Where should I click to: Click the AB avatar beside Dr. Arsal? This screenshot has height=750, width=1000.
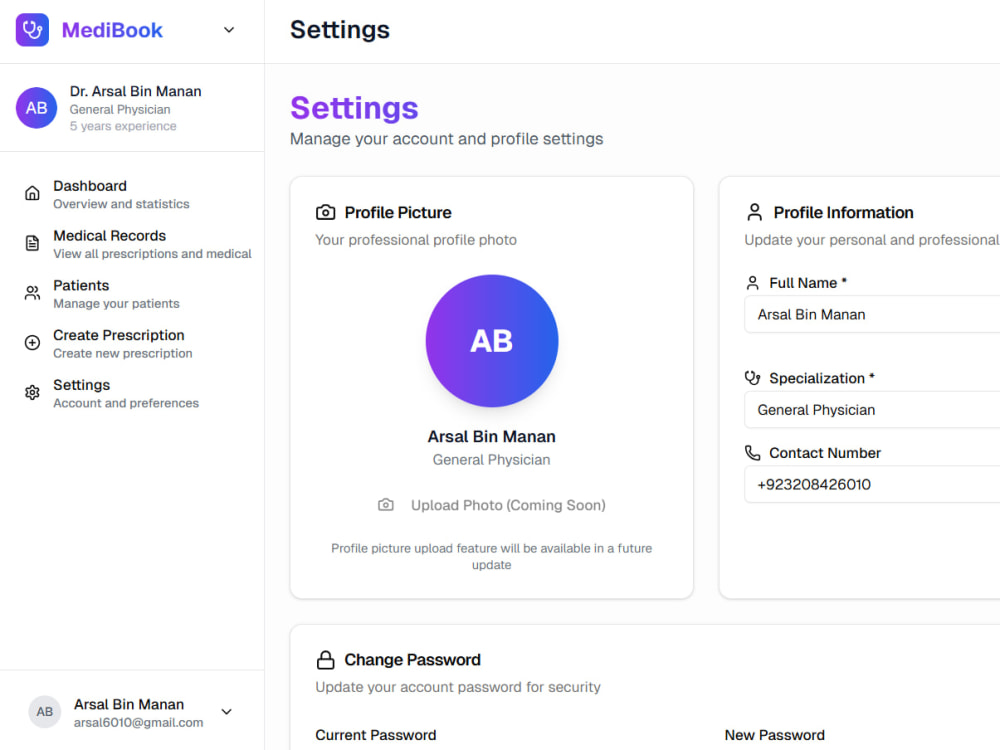(36, 108)
